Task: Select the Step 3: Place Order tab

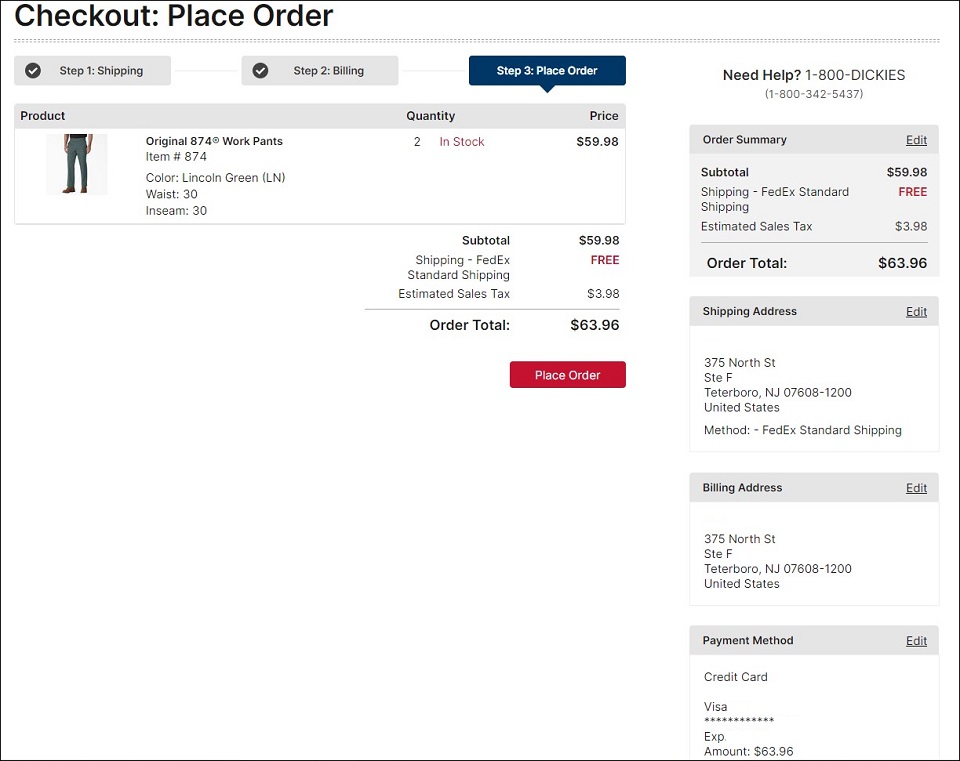Action: (x=547, y=70)
